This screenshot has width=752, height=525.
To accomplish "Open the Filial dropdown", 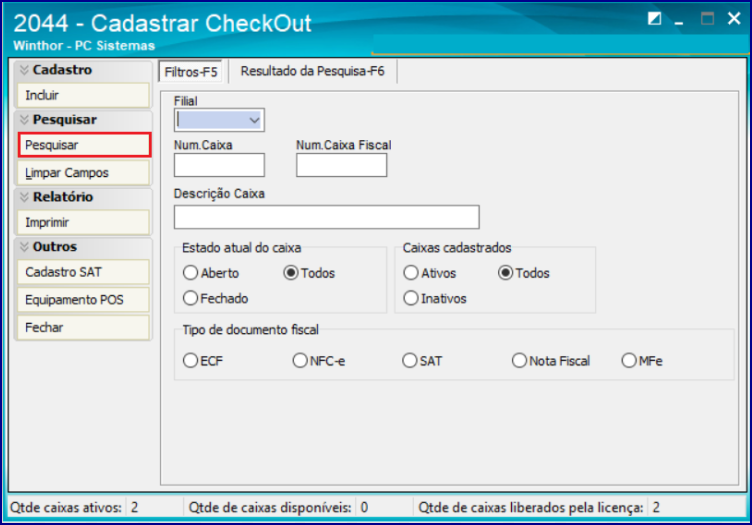I will coord(255,120).
